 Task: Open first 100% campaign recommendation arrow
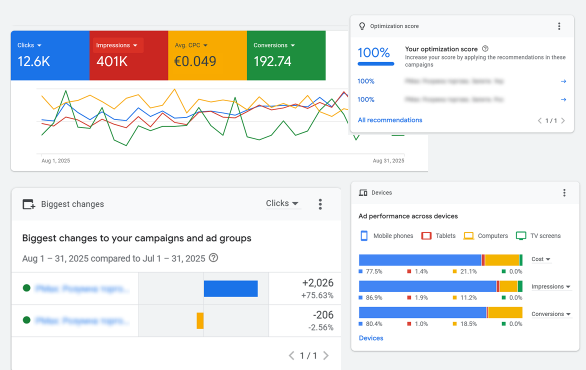564,81
